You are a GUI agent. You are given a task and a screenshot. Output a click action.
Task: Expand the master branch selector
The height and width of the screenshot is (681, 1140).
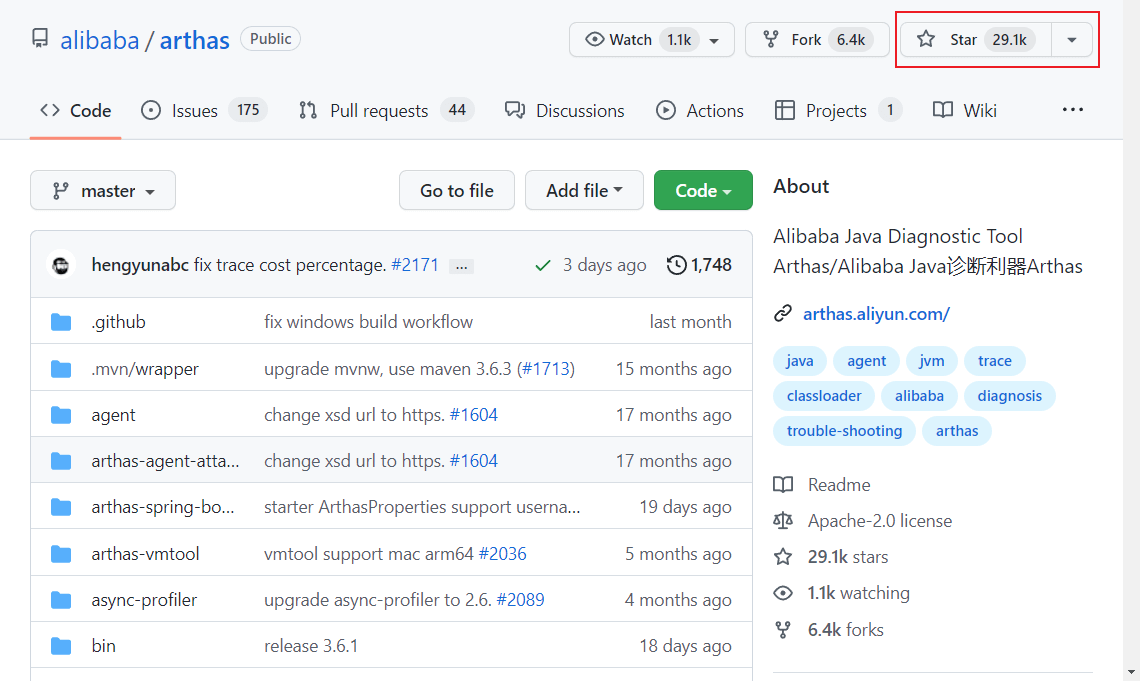click(103, 191)
